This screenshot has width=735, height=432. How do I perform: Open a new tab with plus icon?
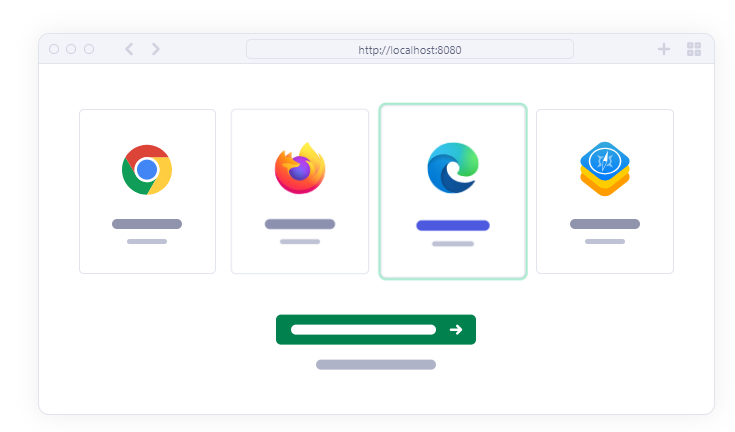click(664, 49)
